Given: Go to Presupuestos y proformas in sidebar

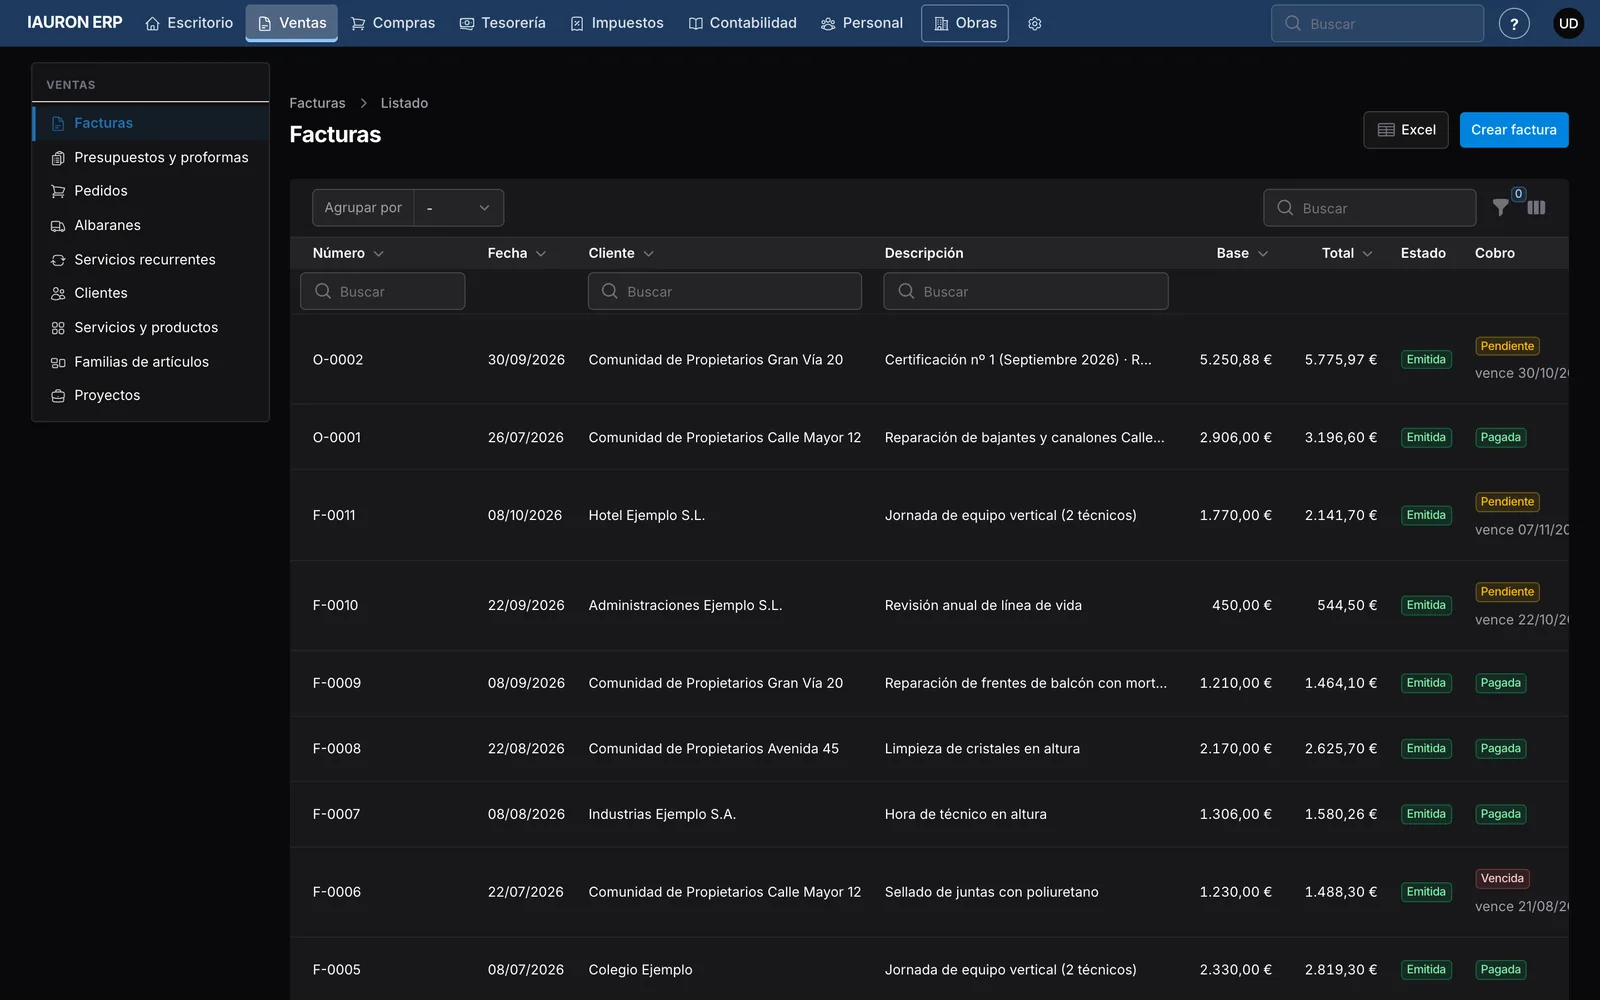Looking at the screenshot, I should click(151, 157).
